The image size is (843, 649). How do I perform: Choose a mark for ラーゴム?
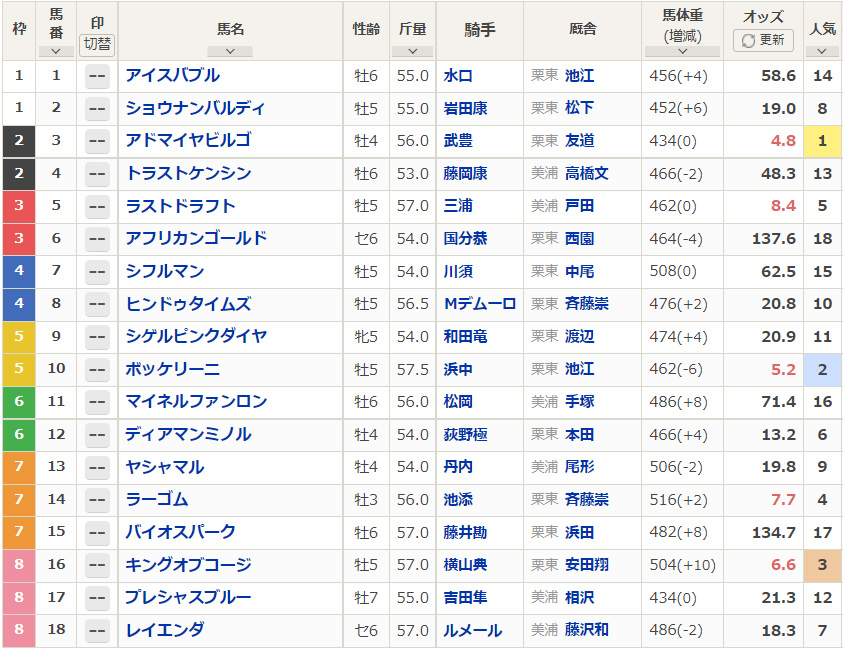pyautogui.click(x=97, y=500)
